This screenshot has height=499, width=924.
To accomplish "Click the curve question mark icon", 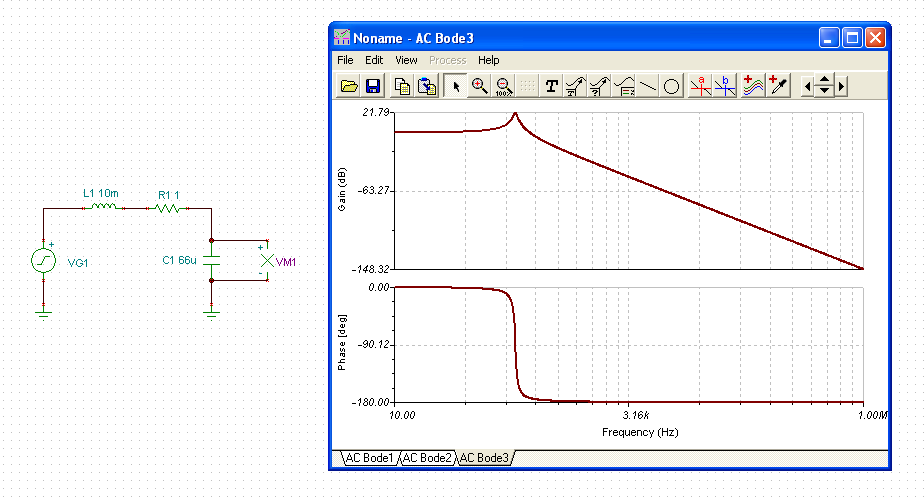I will [599, 87].
